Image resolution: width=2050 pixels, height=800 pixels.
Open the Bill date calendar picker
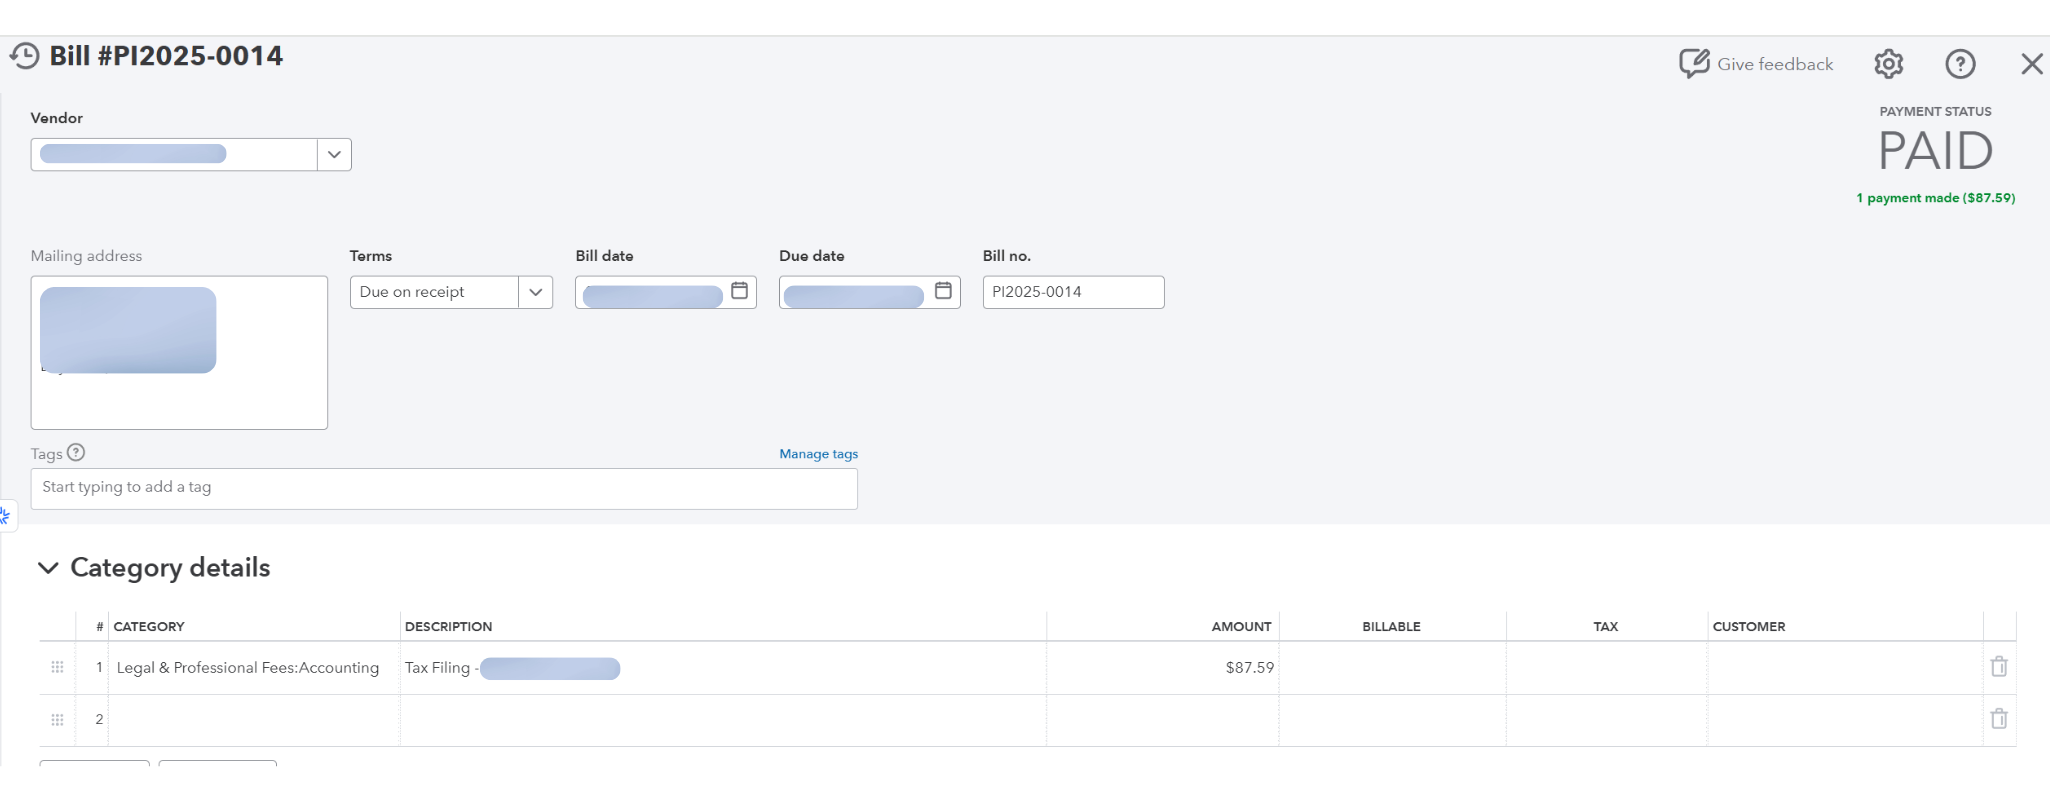[x=740, y=291]
